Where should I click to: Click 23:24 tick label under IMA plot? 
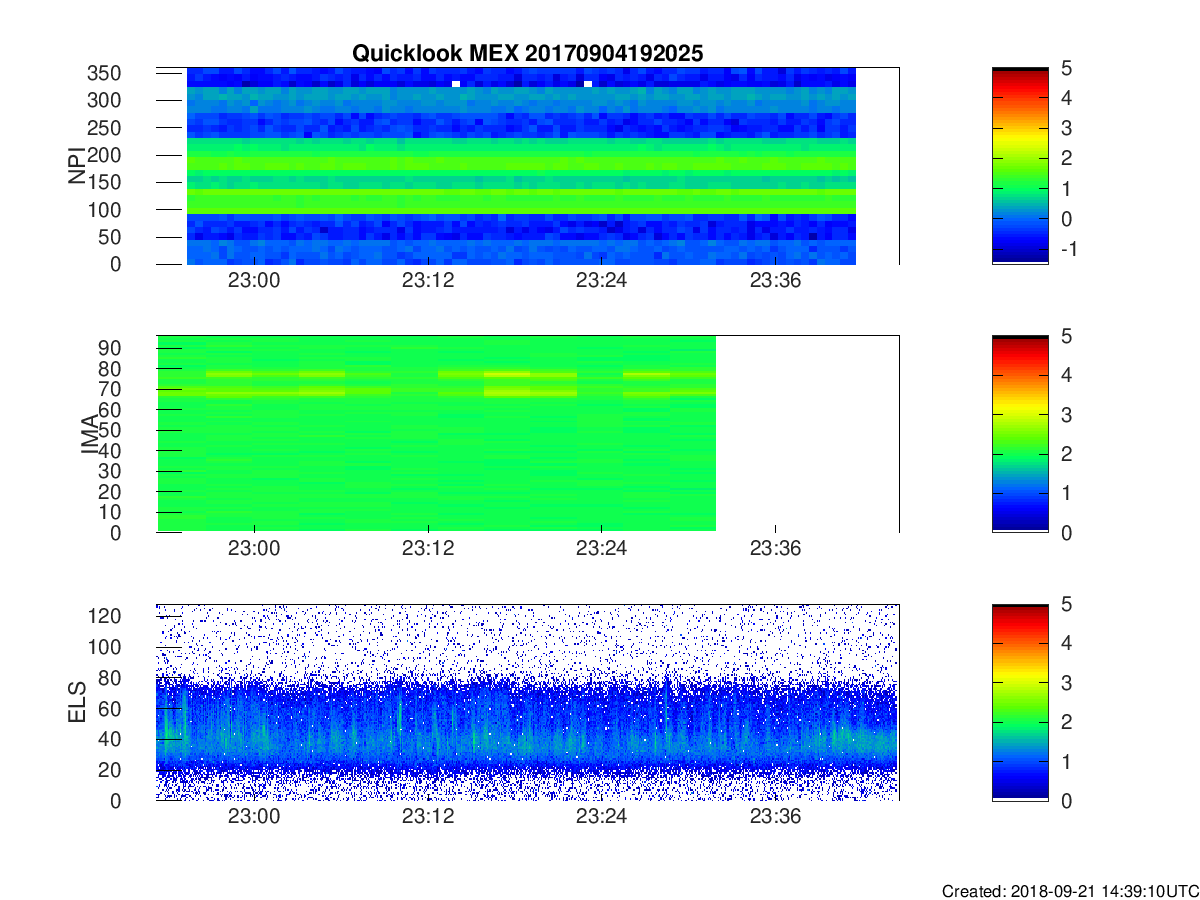tap(601, 550)
